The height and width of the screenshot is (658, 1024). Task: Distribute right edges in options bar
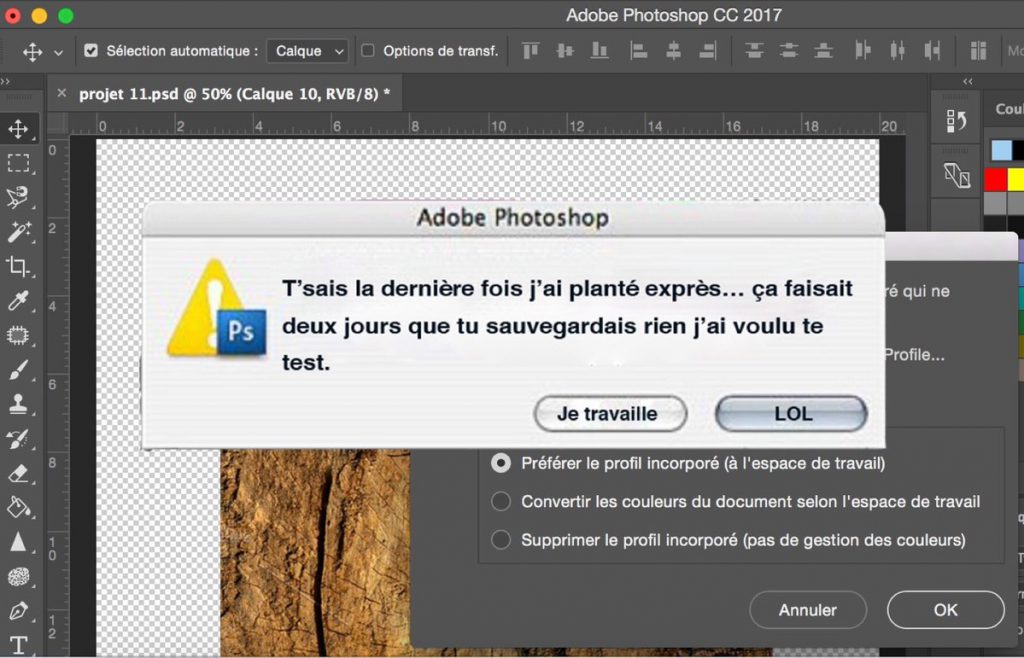[932, 50]
